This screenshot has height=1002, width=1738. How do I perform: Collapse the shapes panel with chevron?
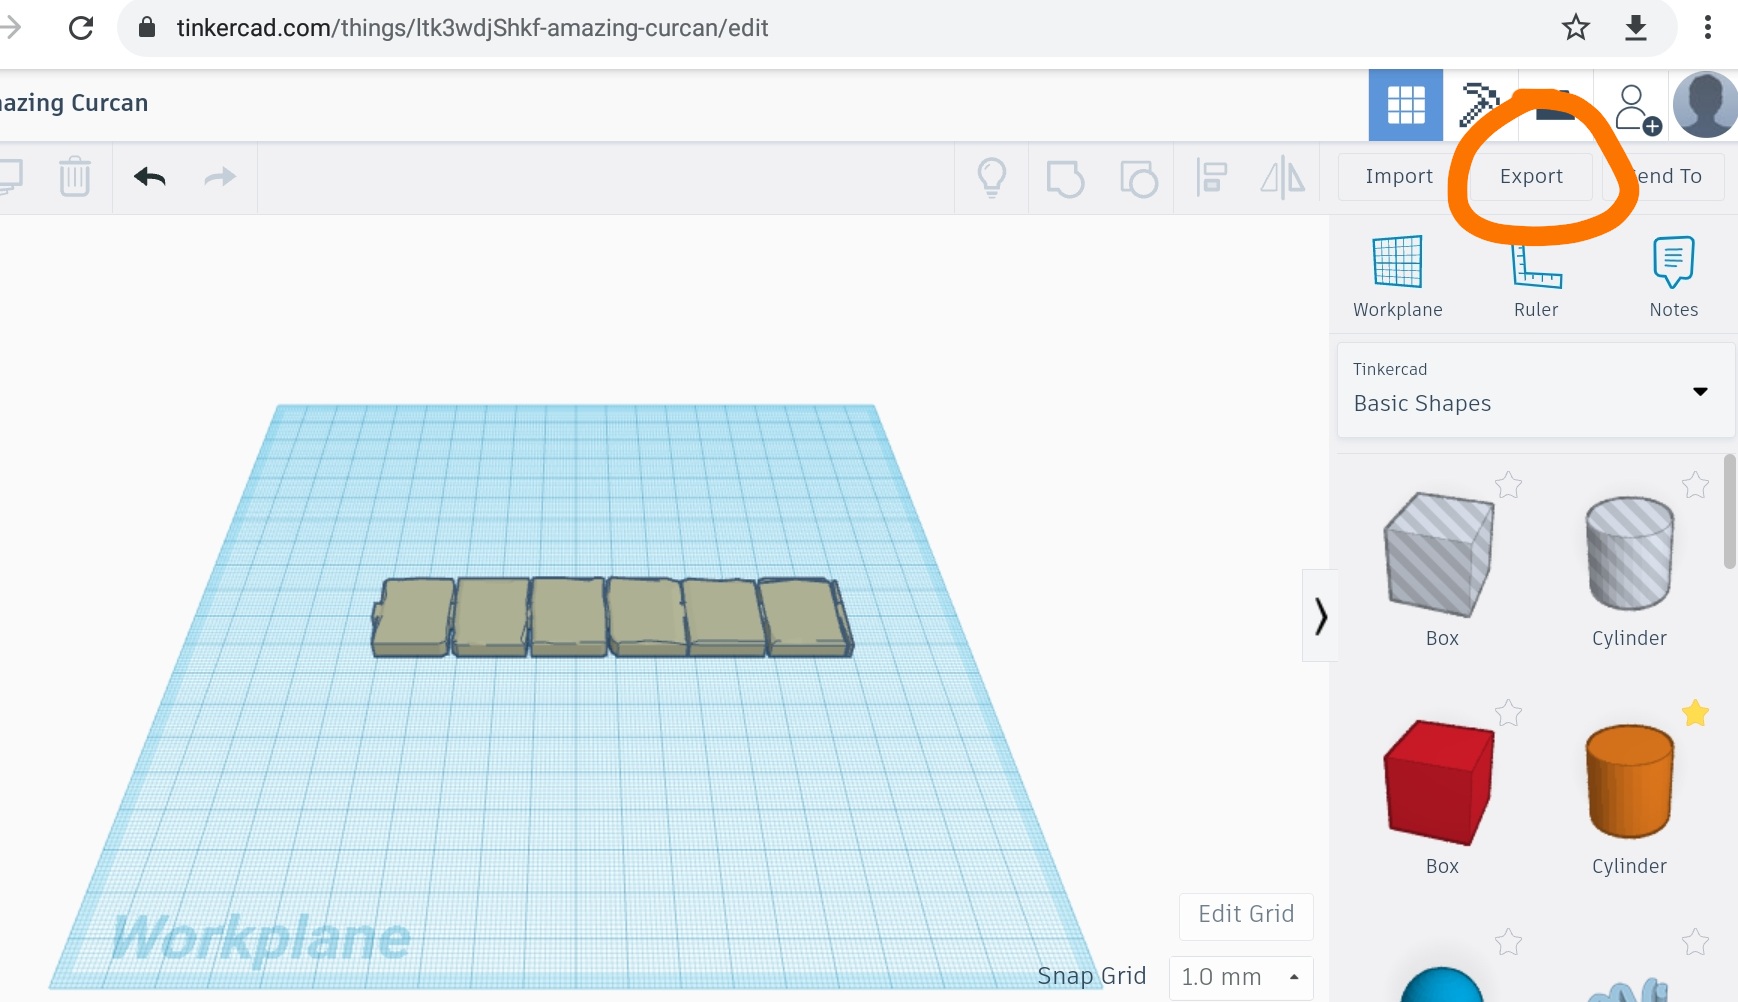(1320, 616)
